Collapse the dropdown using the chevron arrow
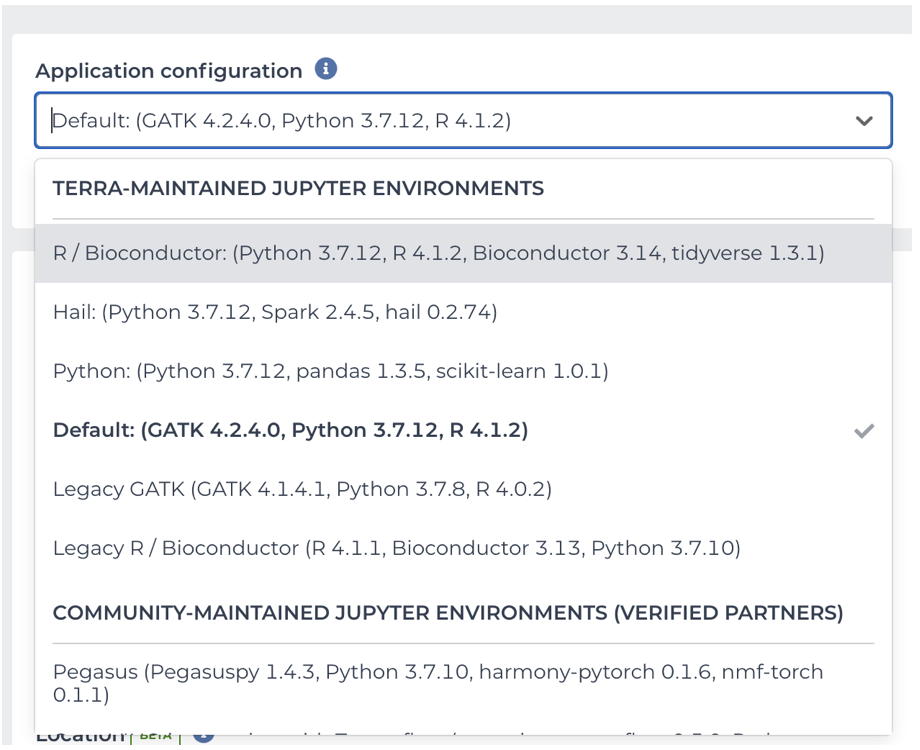Viewport: 920px width, 750px height. click(x=864, y=121)
